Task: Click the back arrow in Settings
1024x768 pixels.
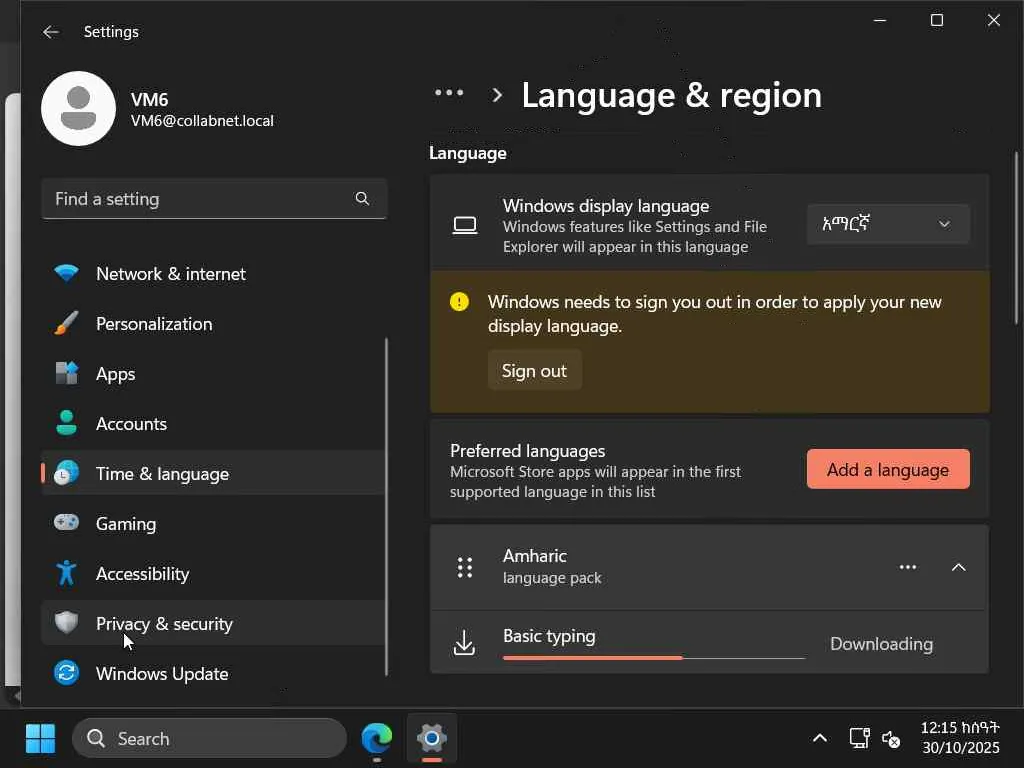Action: coord(50,32)
